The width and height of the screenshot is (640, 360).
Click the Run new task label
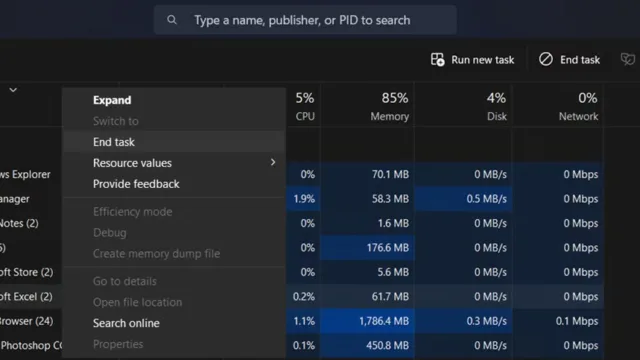coord(482,60)
